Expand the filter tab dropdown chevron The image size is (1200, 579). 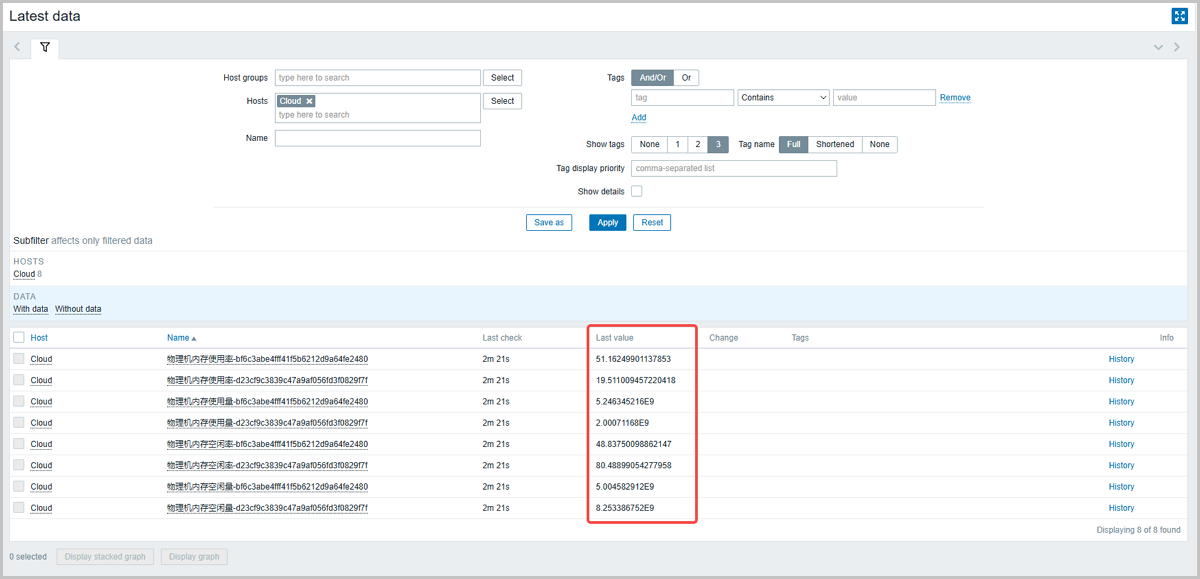click(x=1158, y=47)
